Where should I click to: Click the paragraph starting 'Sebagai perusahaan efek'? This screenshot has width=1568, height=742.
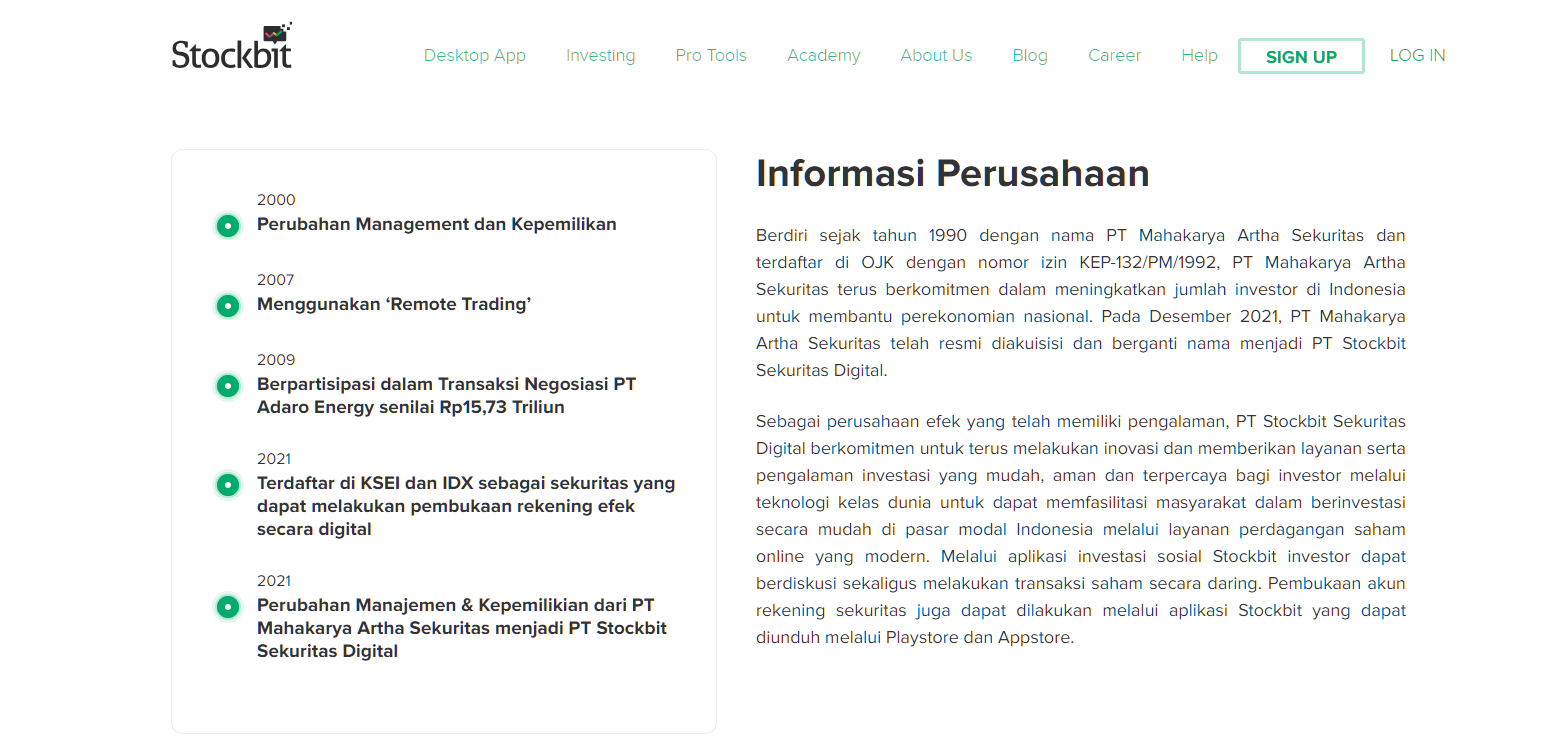click(x=1081, y=529)
